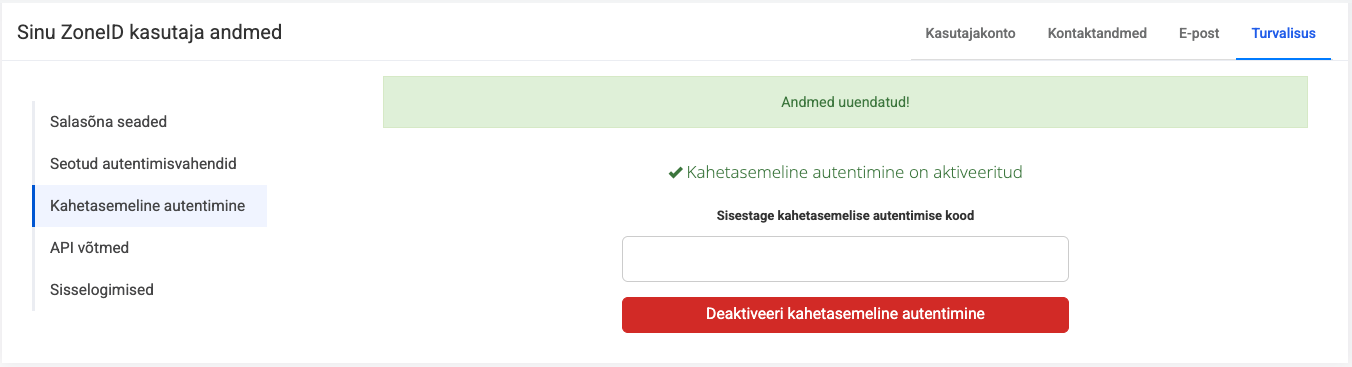Viewport: 1352px width, 367px height.
Task: Click the green checkmark icon
Action: (675, 173)
